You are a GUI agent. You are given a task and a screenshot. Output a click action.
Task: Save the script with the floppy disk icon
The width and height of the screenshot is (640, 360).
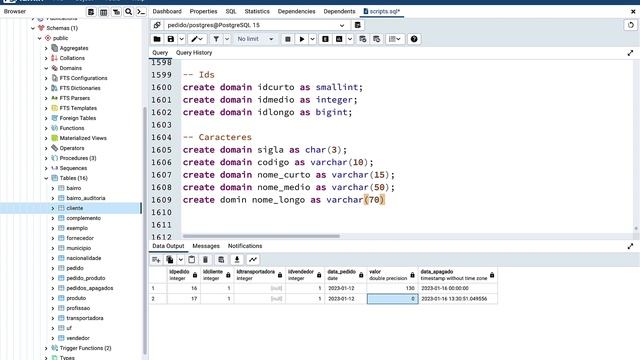pyautogui.click(x=171, y=39)
